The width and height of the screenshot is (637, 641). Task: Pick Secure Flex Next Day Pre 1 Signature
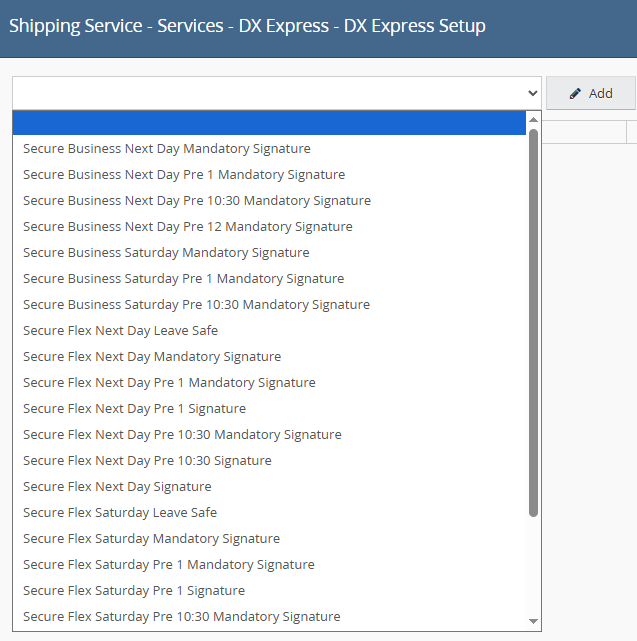coord(134,409)
